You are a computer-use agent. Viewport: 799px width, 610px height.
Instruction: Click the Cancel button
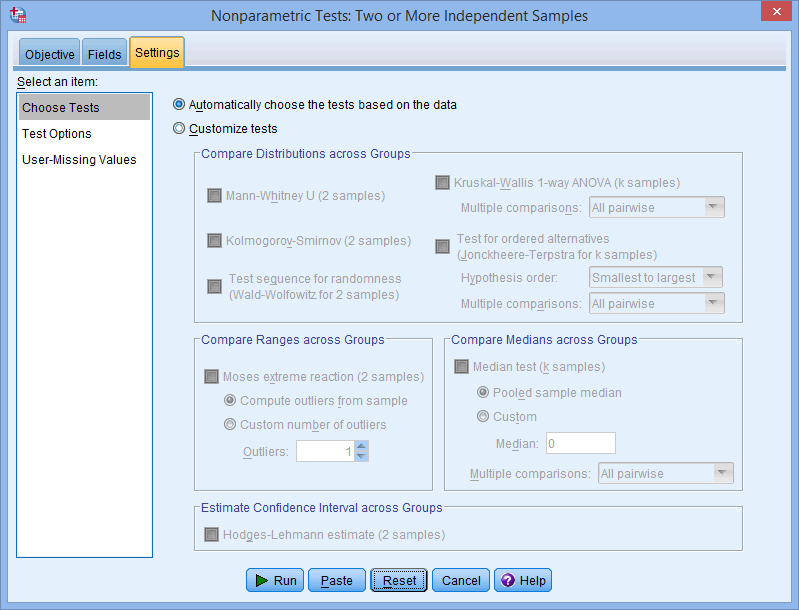tap(461, 580)
